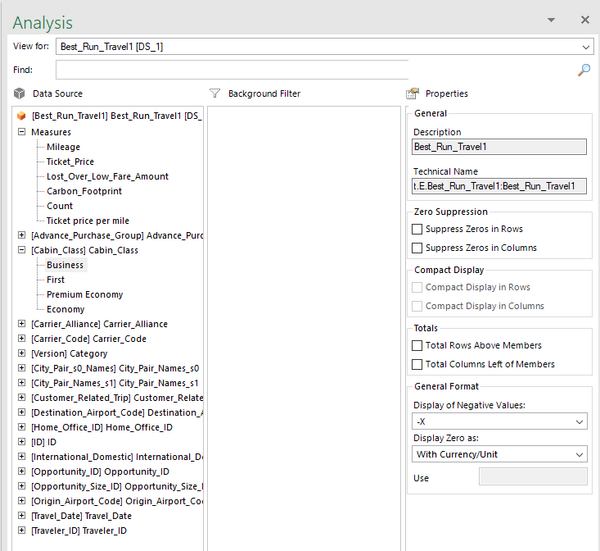Select Ticket price per mile measure
Screen dimensions: 600x551
coord(88,221)
